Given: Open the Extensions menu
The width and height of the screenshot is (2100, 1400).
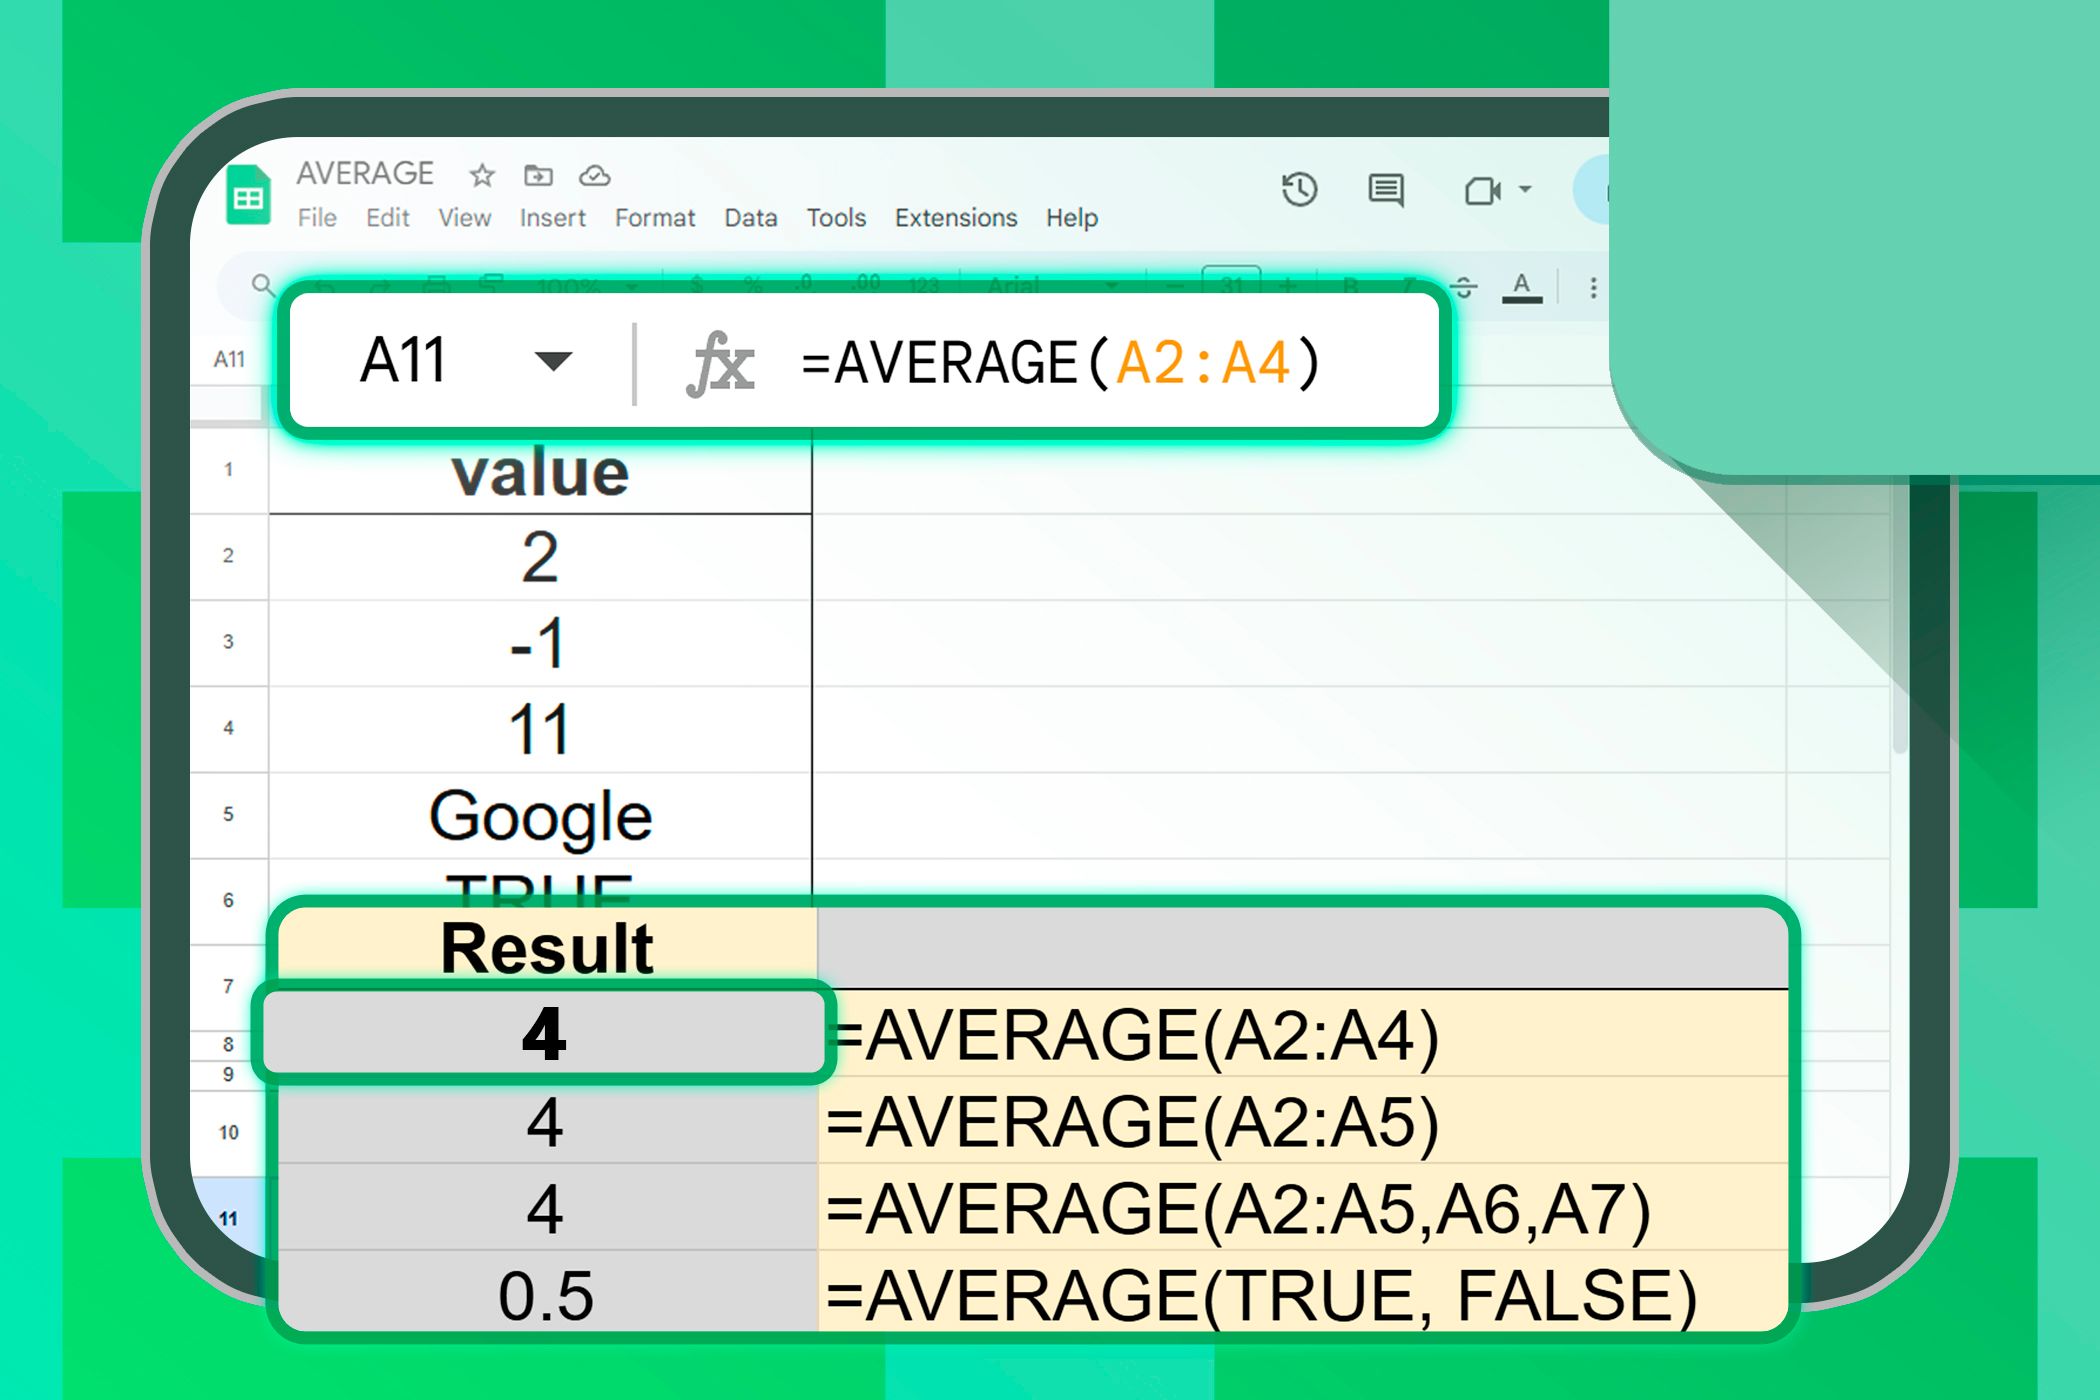Looking at the screenshot, I should 955,218.
